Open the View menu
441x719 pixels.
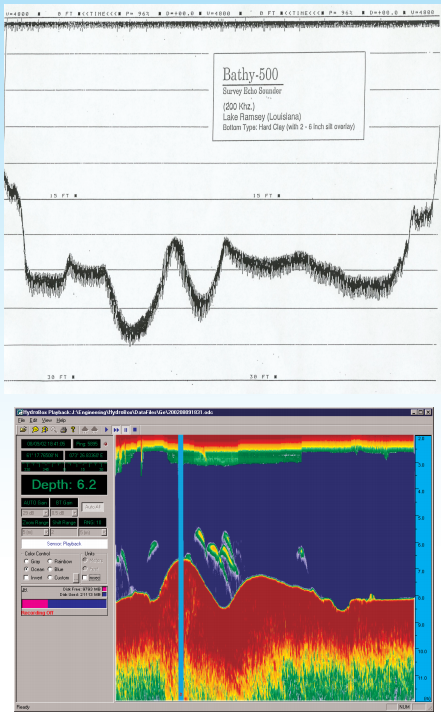pos(47,420)
